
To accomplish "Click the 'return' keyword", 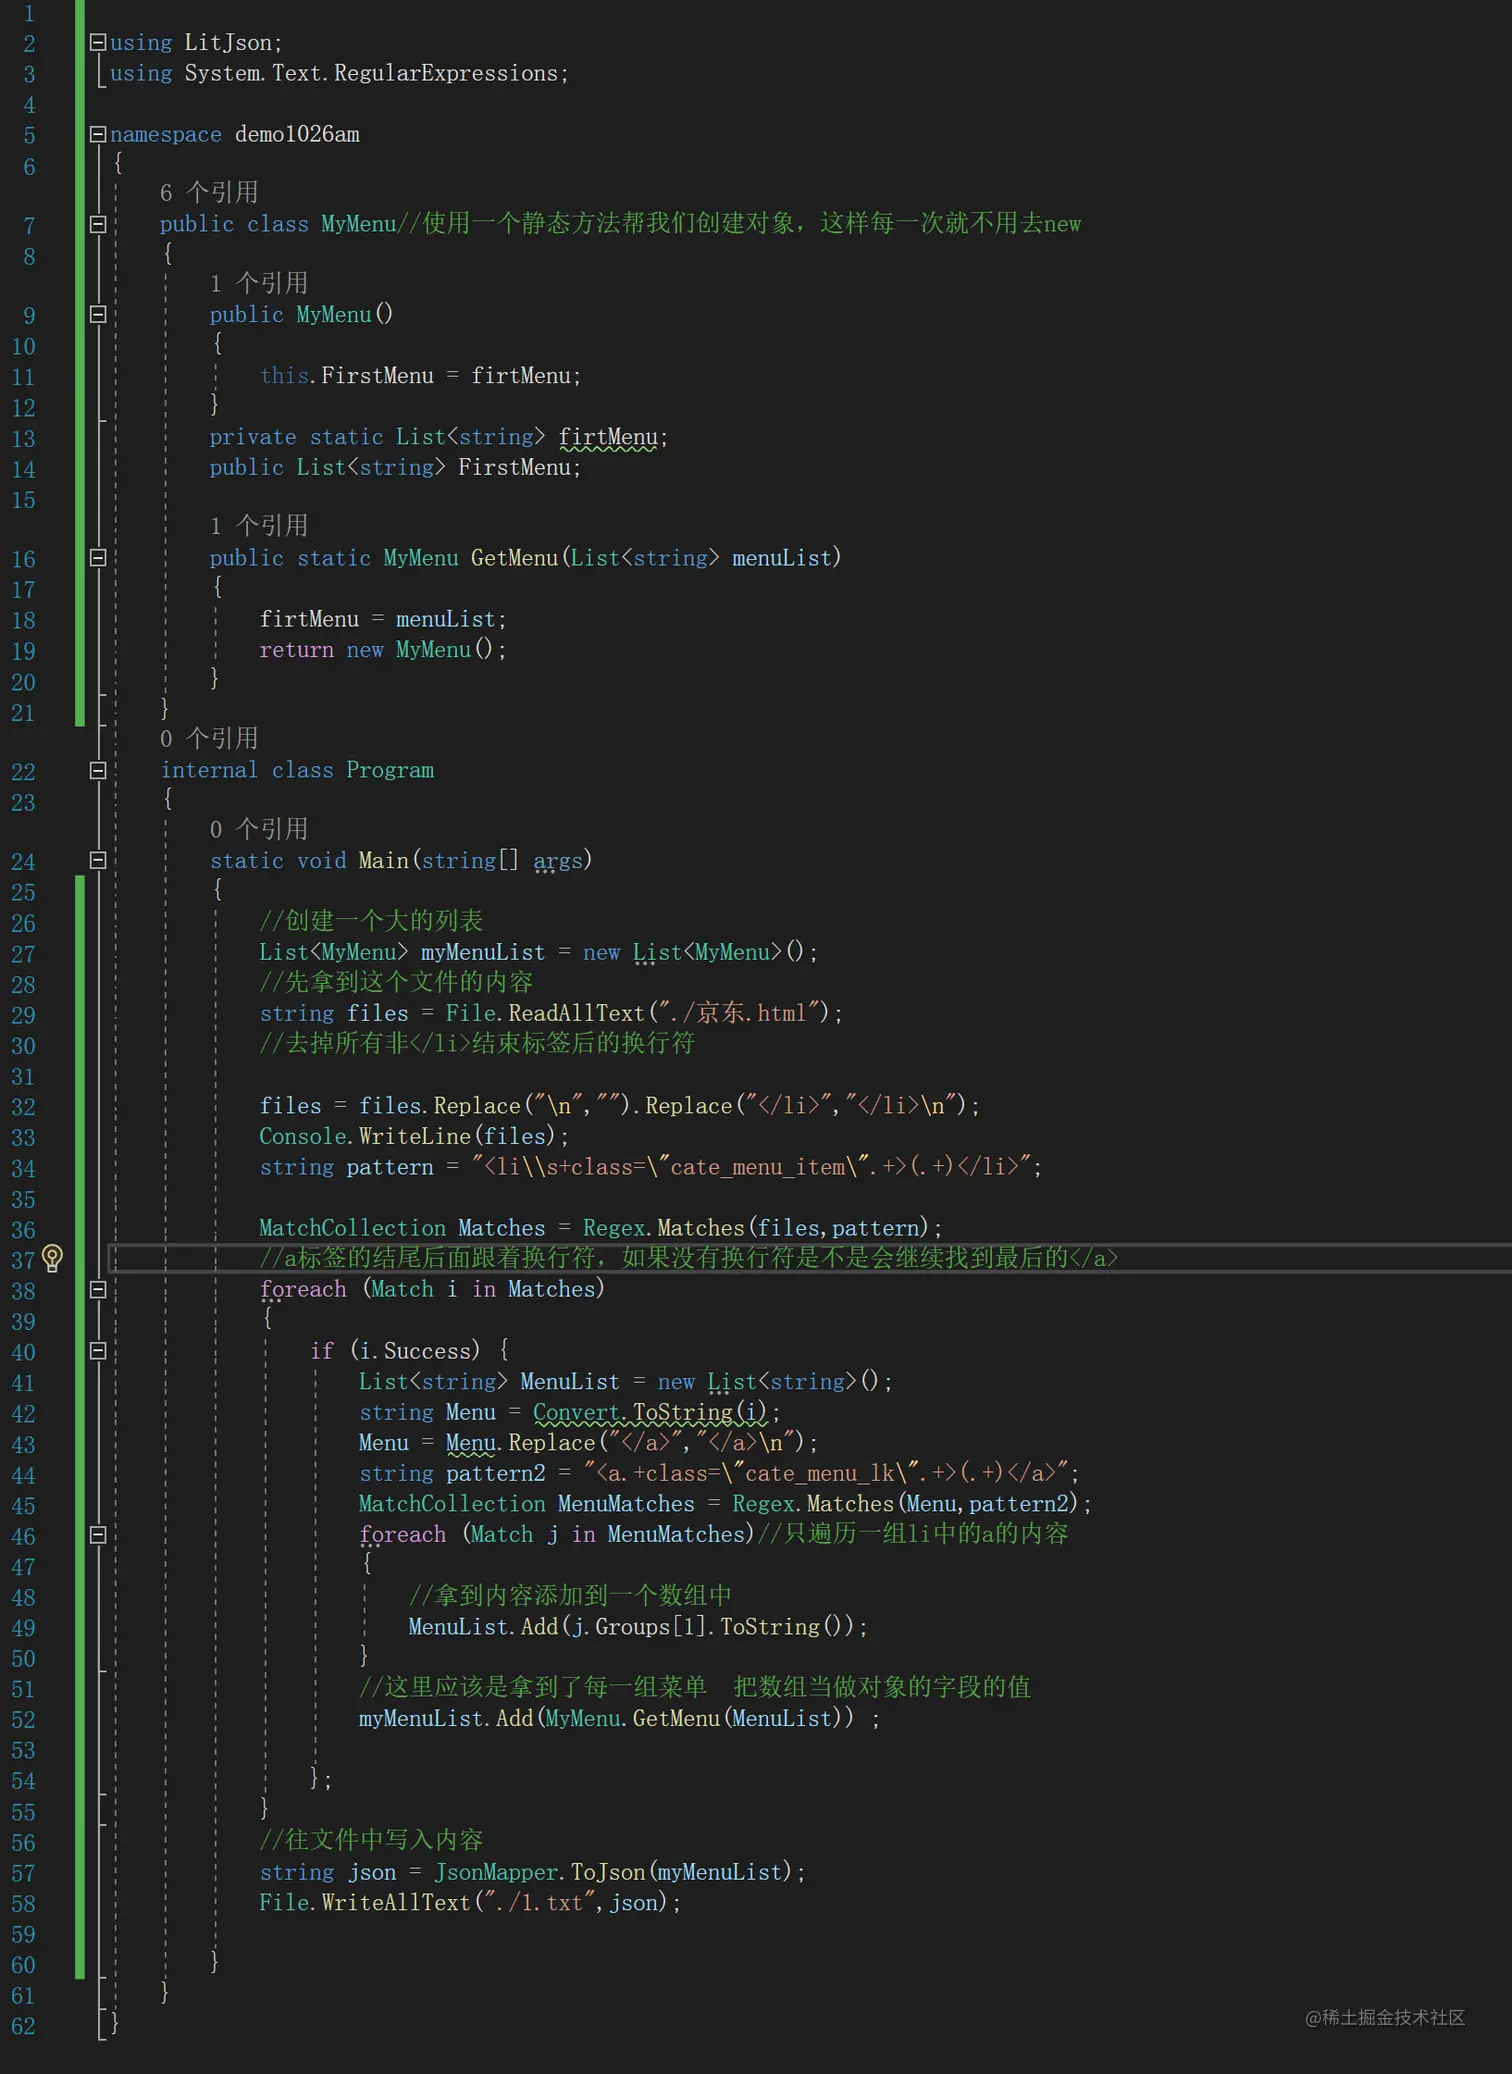I will [x=297, y=650].
